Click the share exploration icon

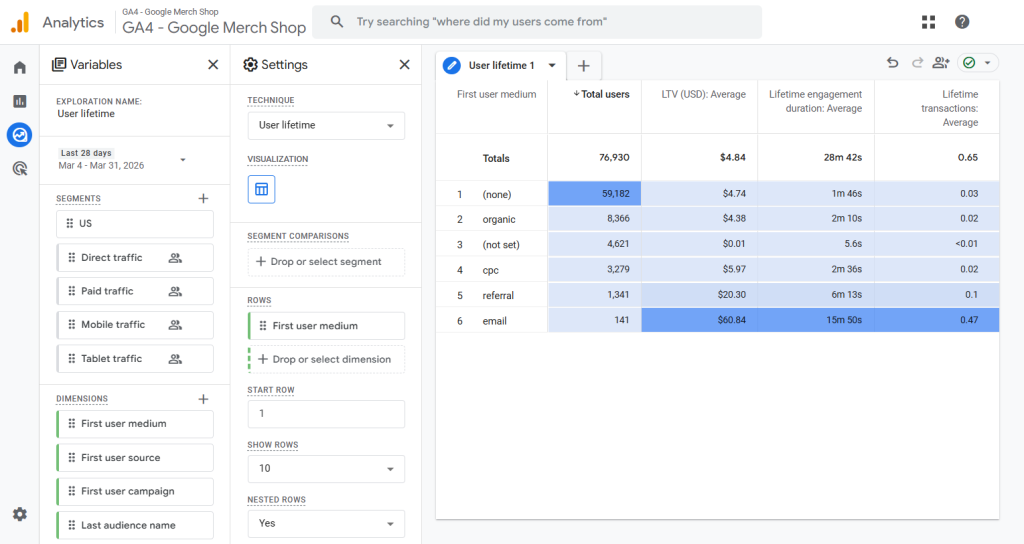click(940, 63)
